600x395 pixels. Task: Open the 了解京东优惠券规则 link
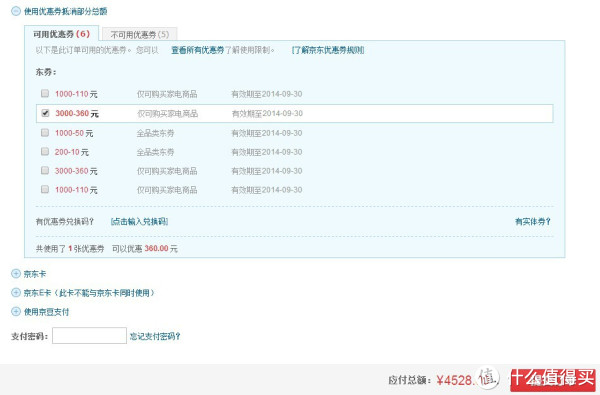tap(328, 50)
